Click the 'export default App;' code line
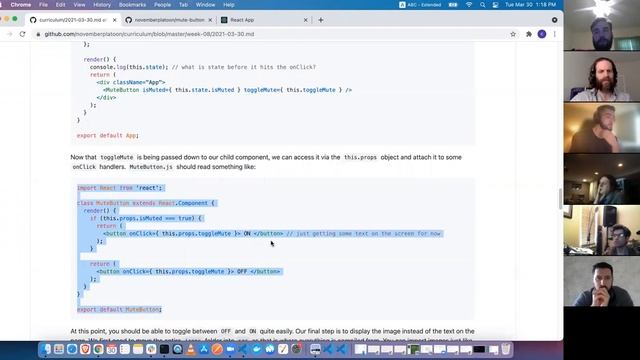 point(108,135)
